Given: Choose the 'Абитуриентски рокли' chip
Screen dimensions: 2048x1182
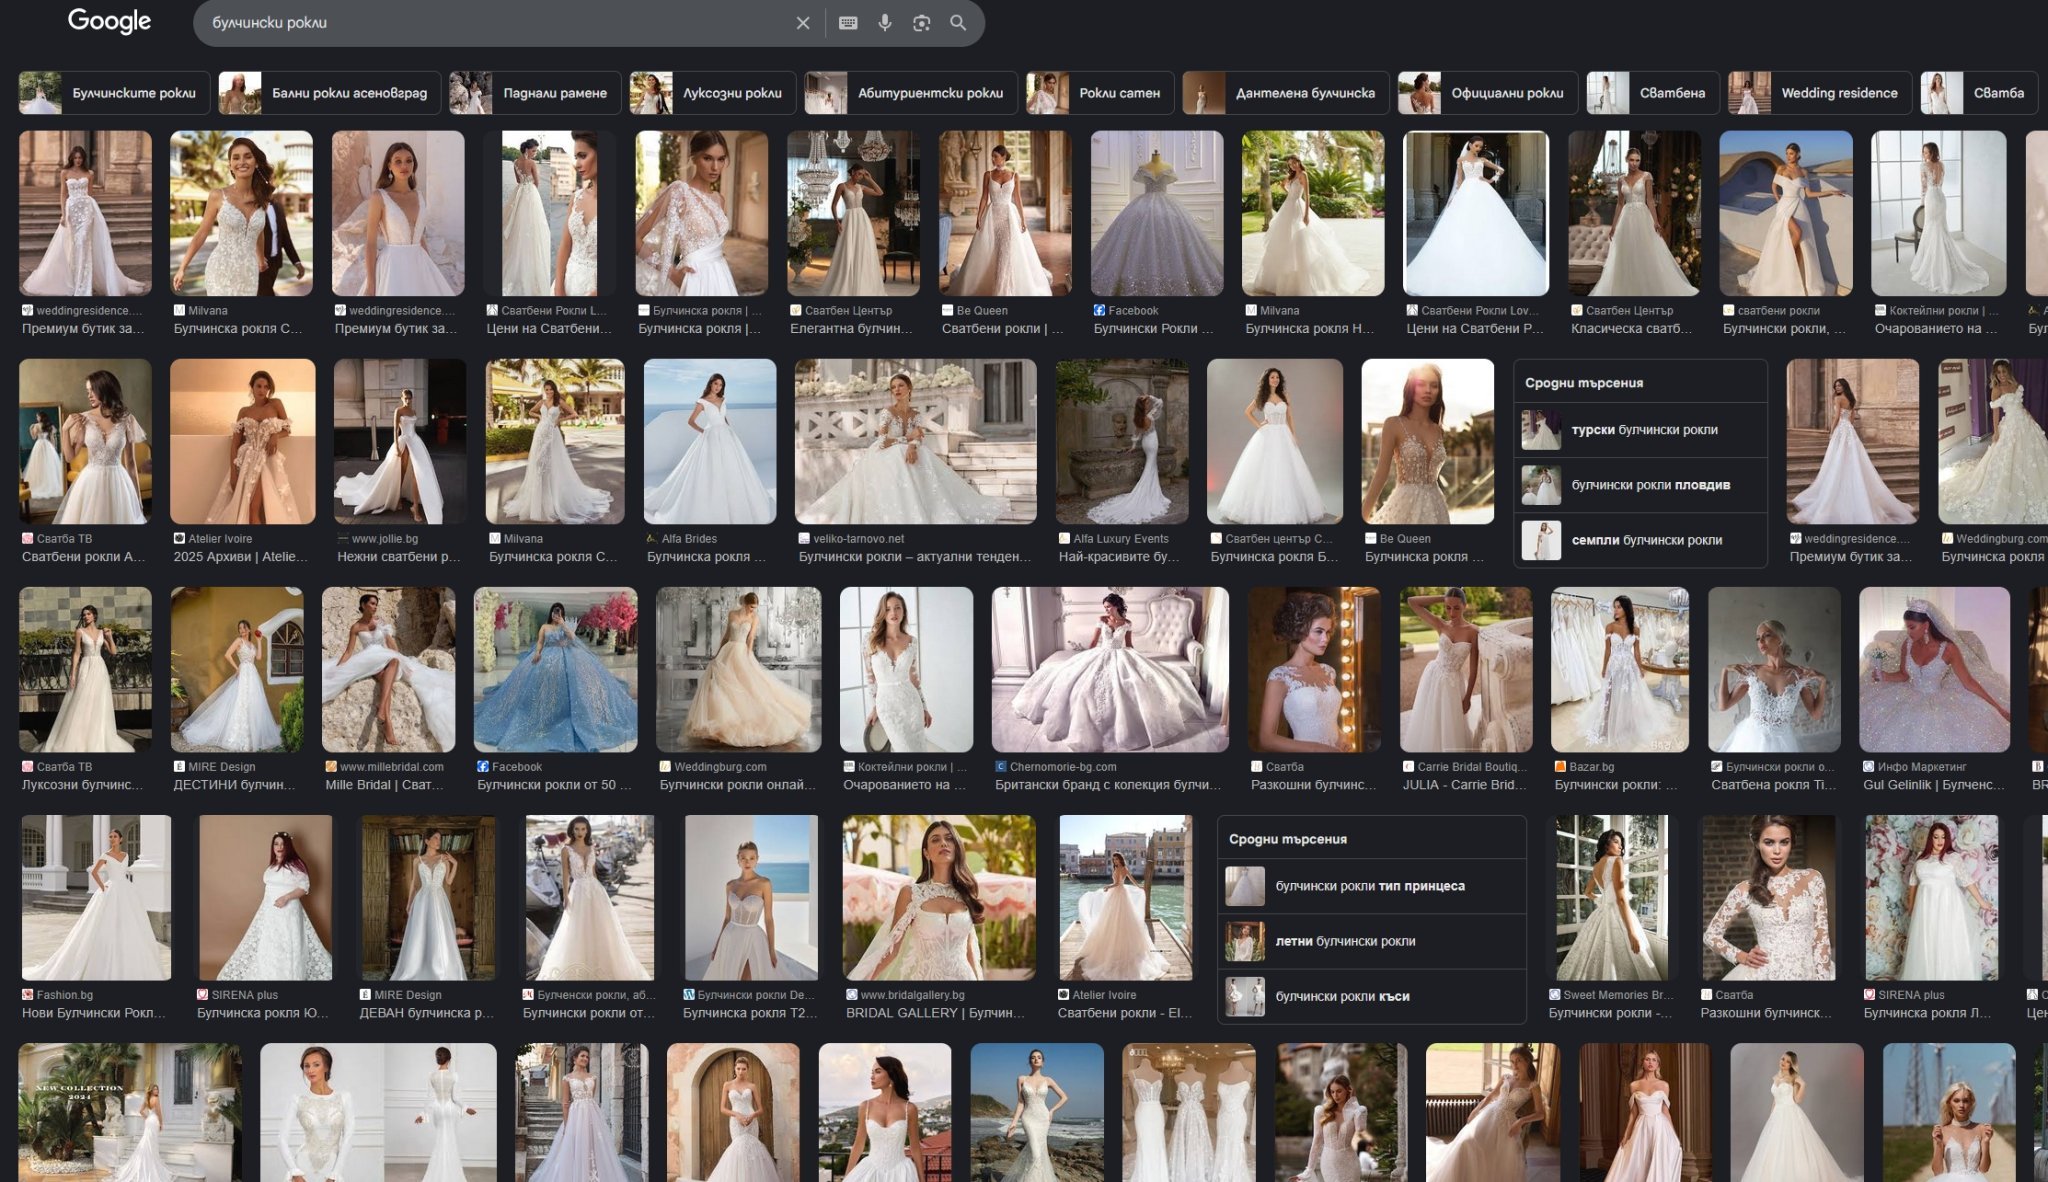Looking at the screenshot, I should (x=910, y=93).
